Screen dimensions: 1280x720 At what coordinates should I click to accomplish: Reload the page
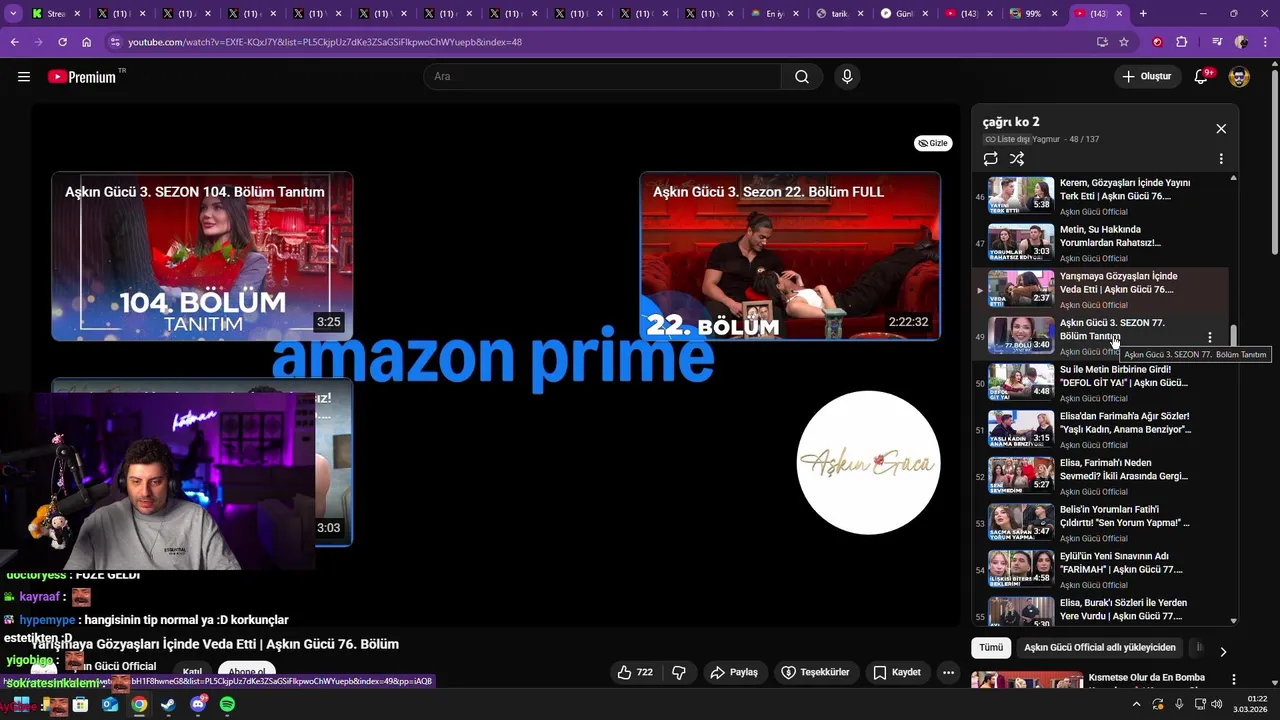point(62,42)
